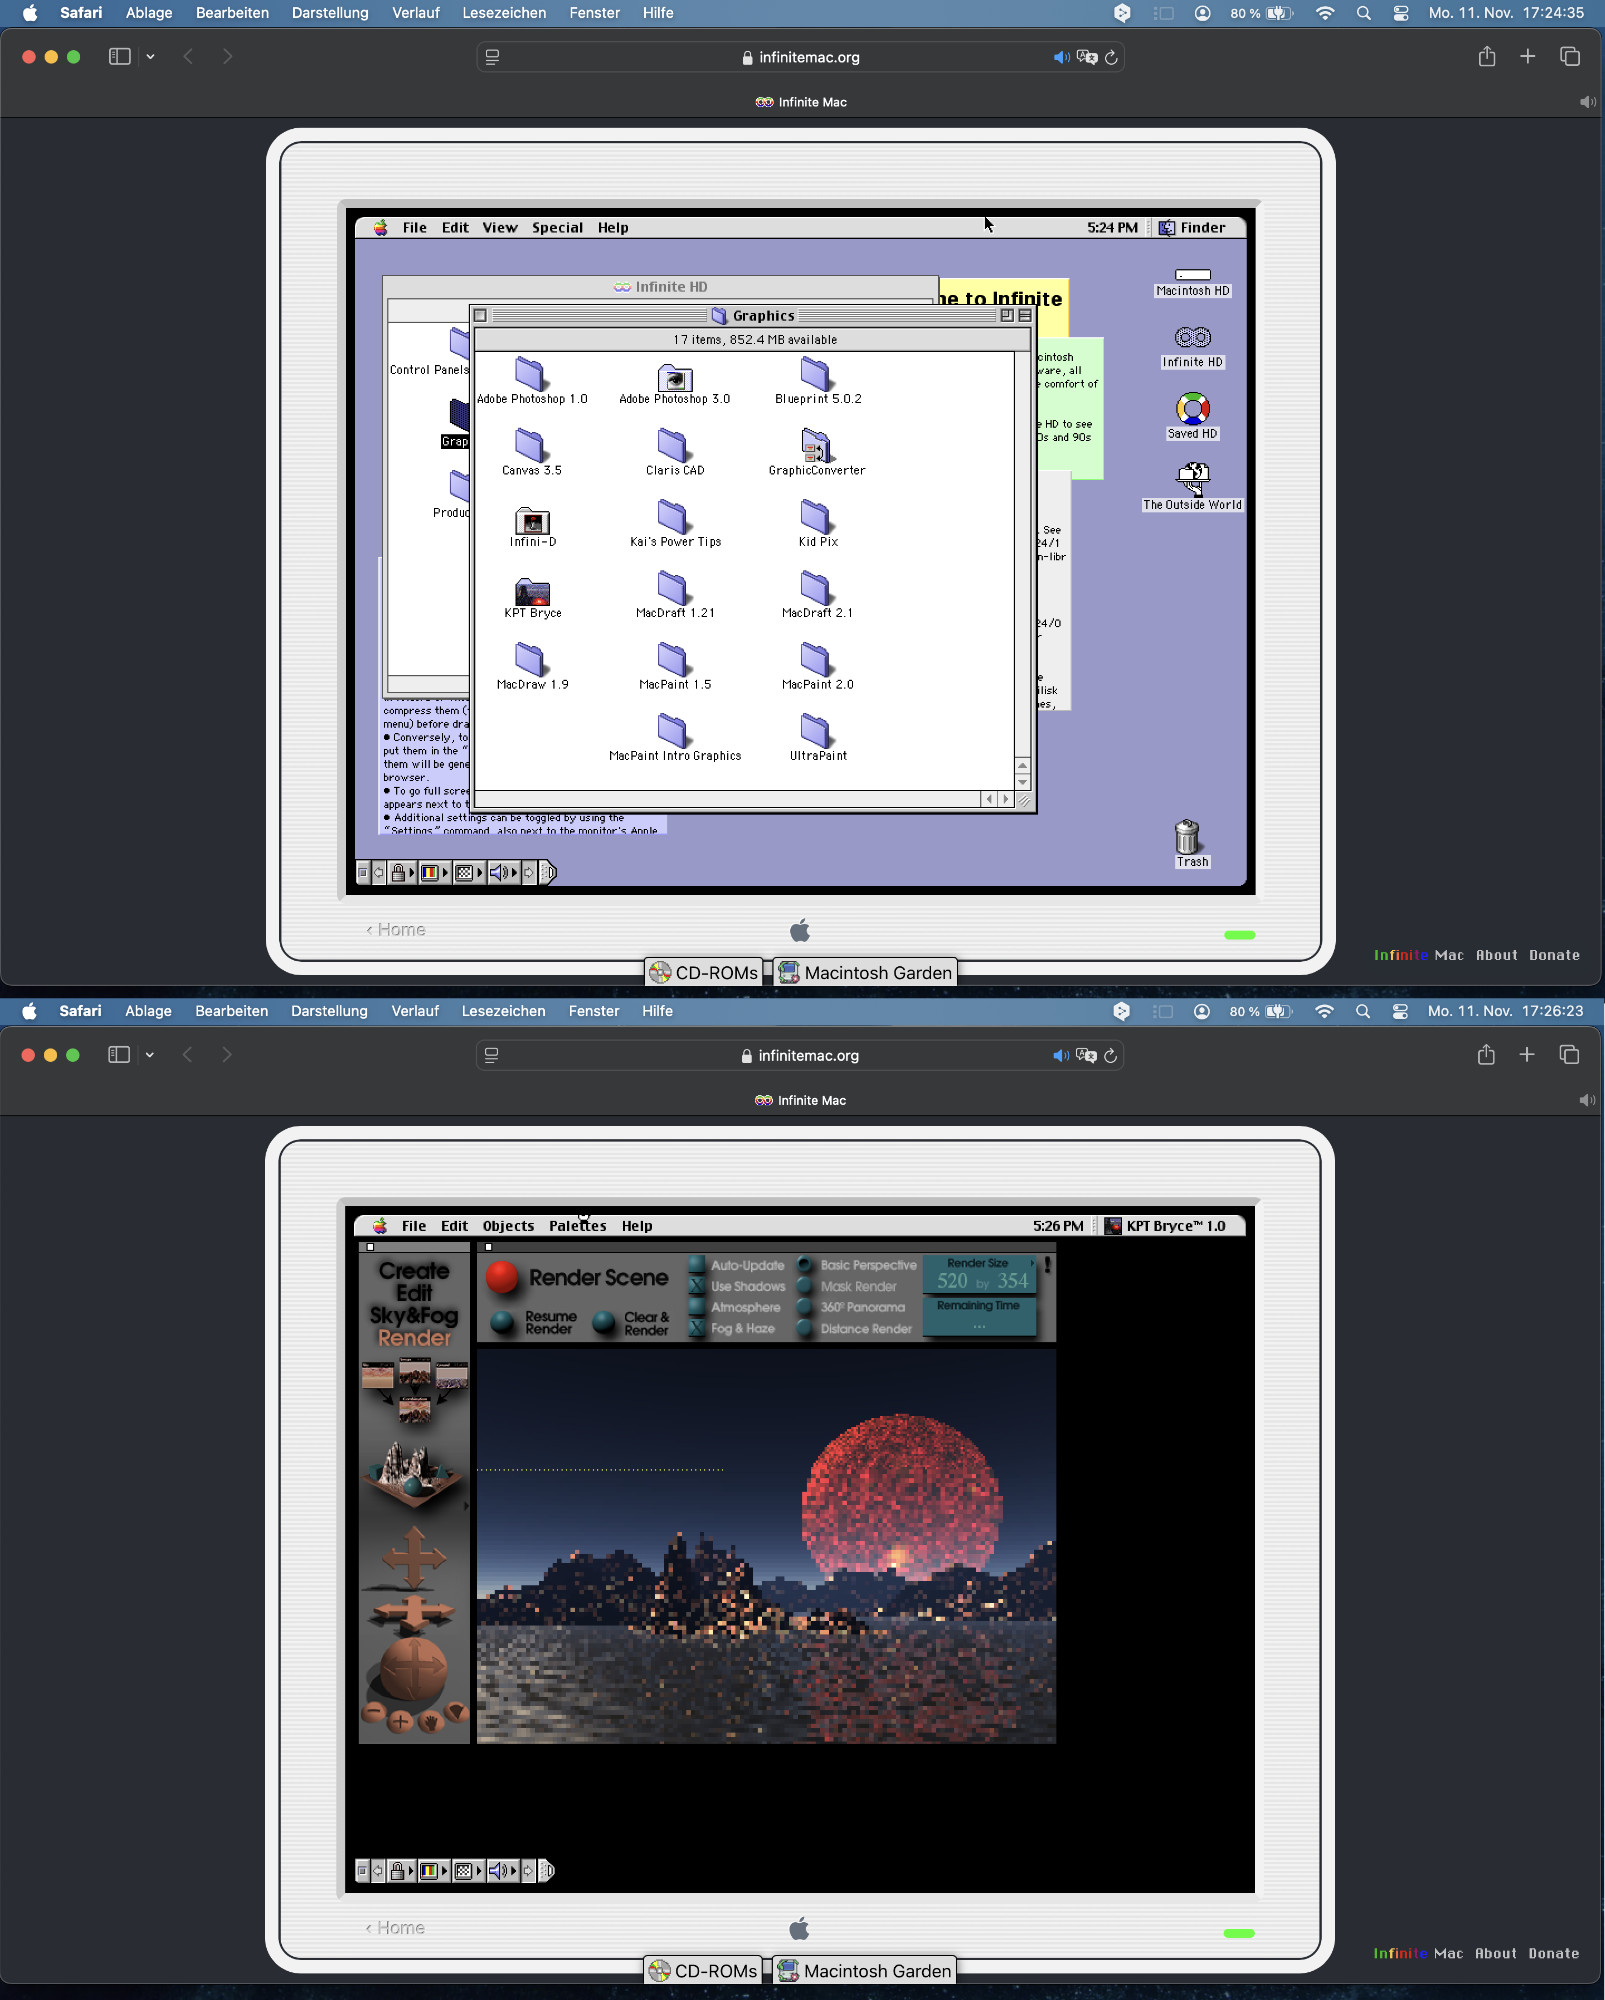Select the KPT Bryce folder icon in Graphics

(x=532, y=591)
